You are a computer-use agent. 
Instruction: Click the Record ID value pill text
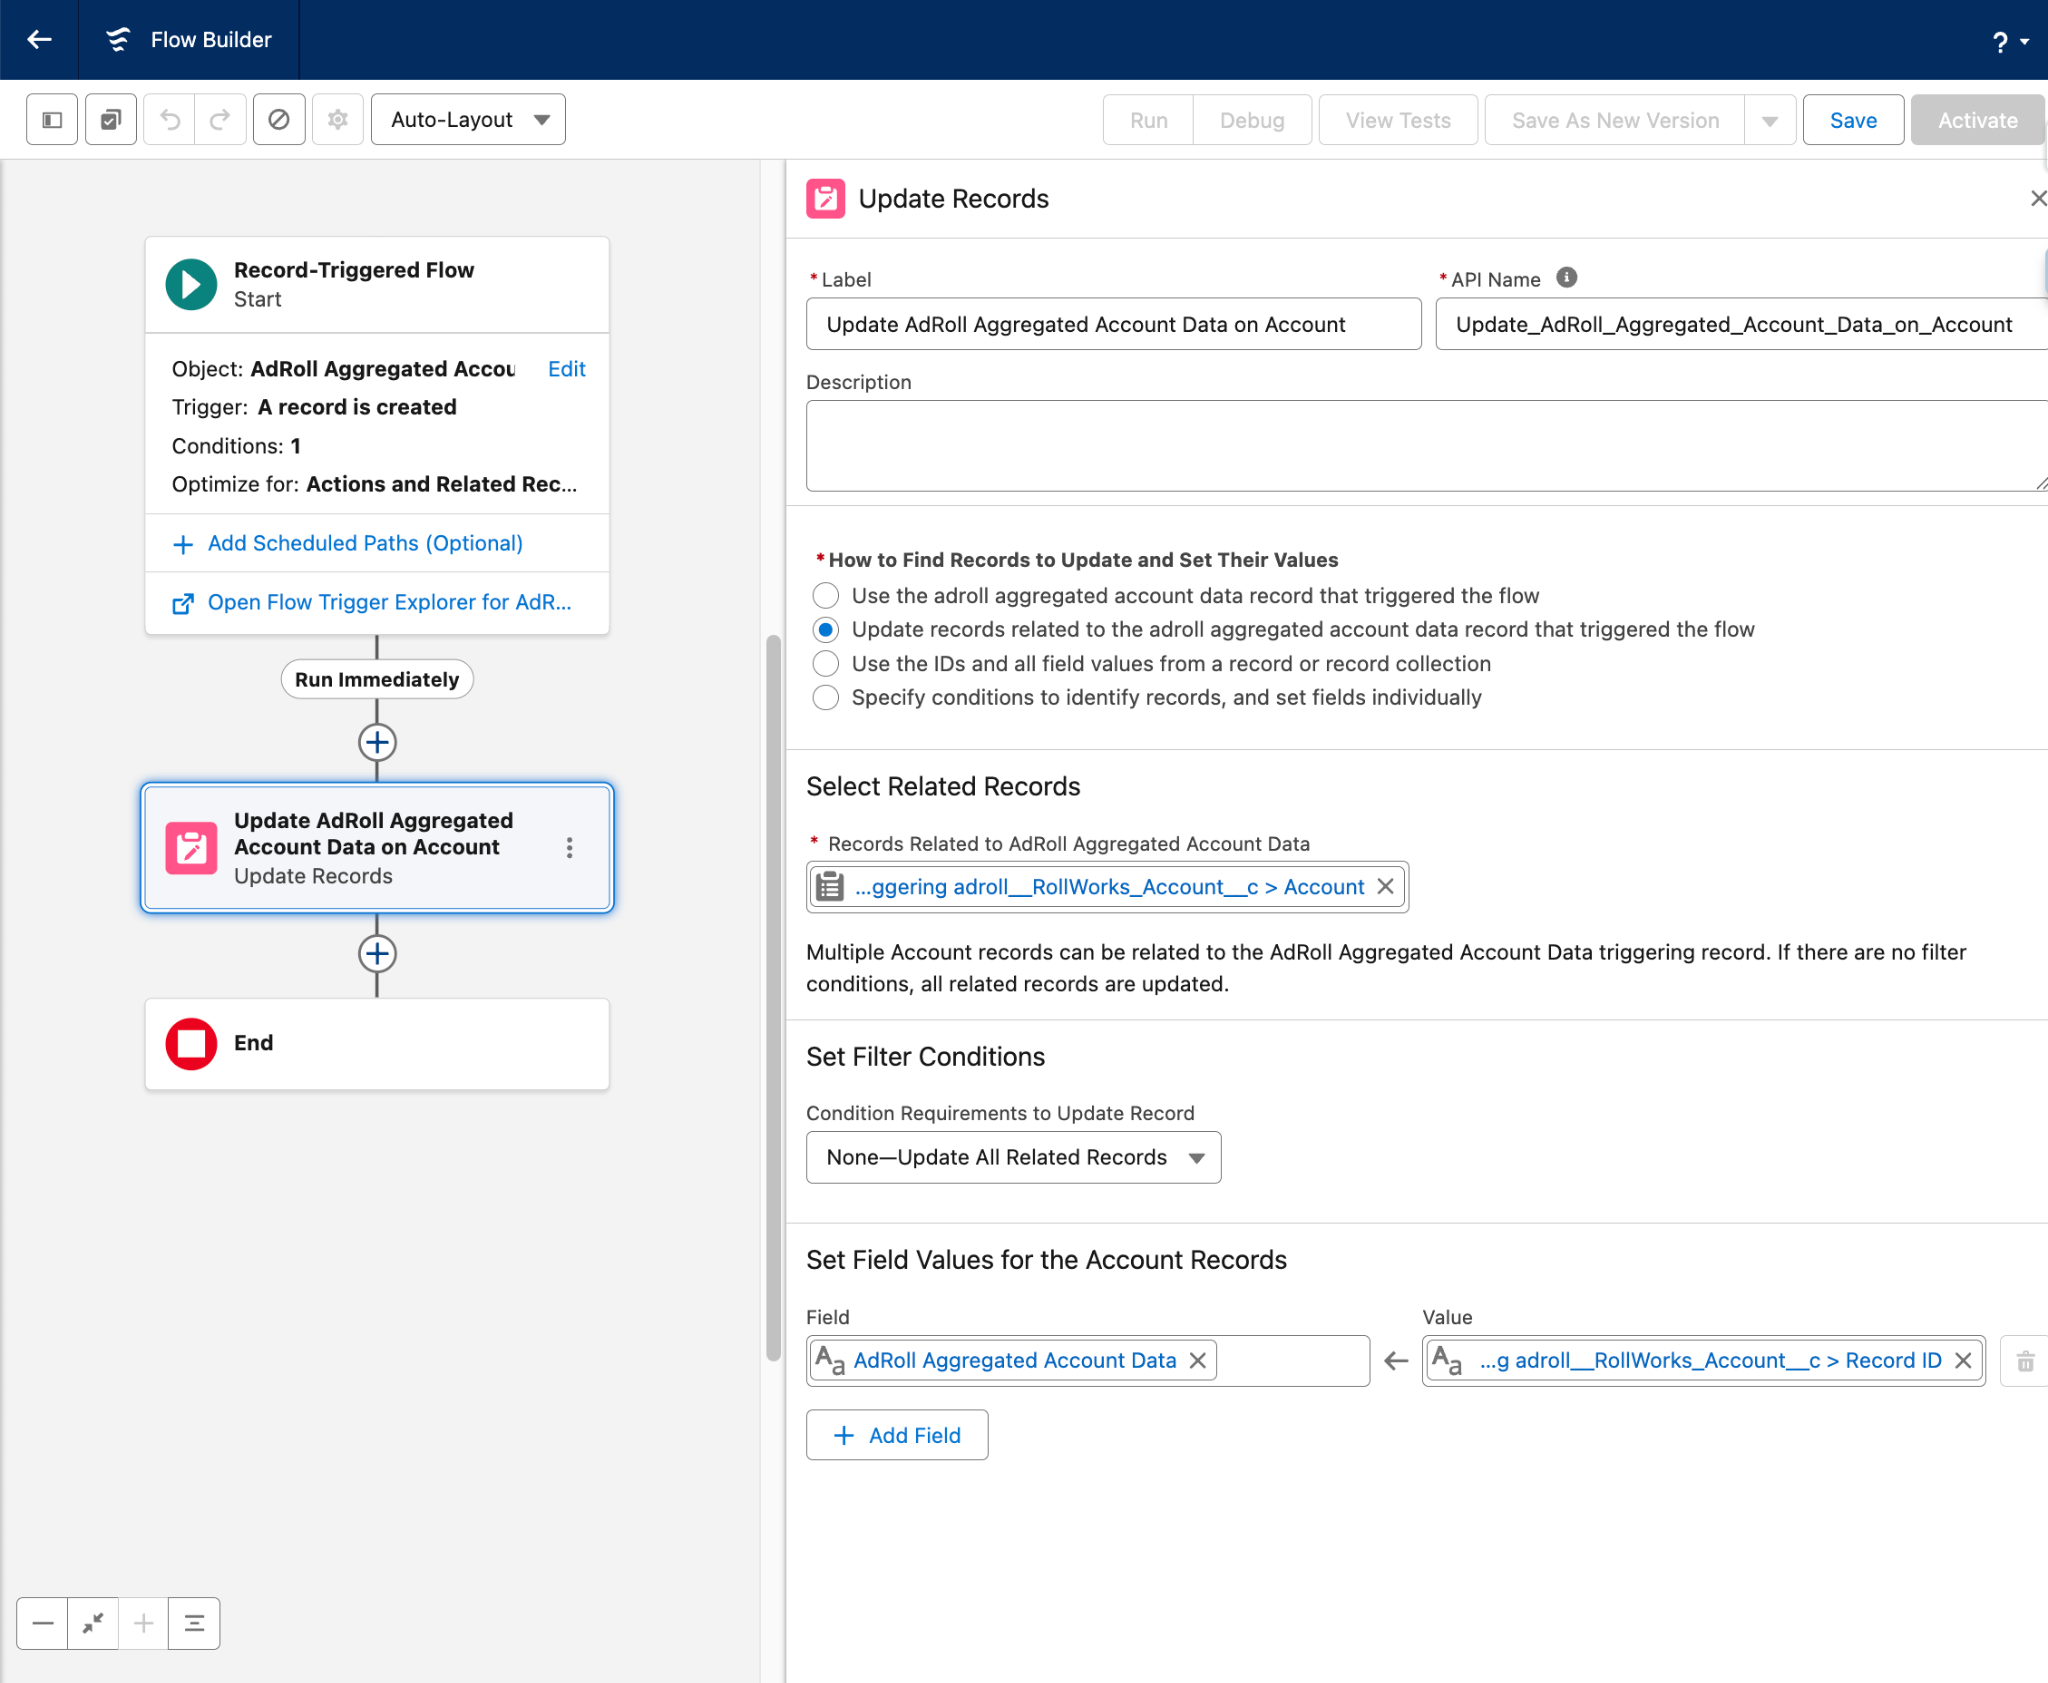click(1711, 1361)
